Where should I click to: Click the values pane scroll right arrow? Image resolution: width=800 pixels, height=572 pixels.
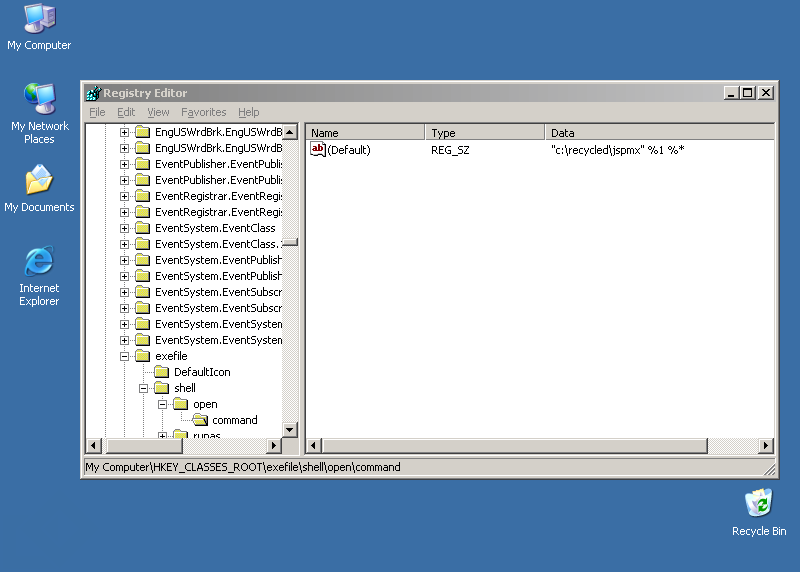pos(766,445)
